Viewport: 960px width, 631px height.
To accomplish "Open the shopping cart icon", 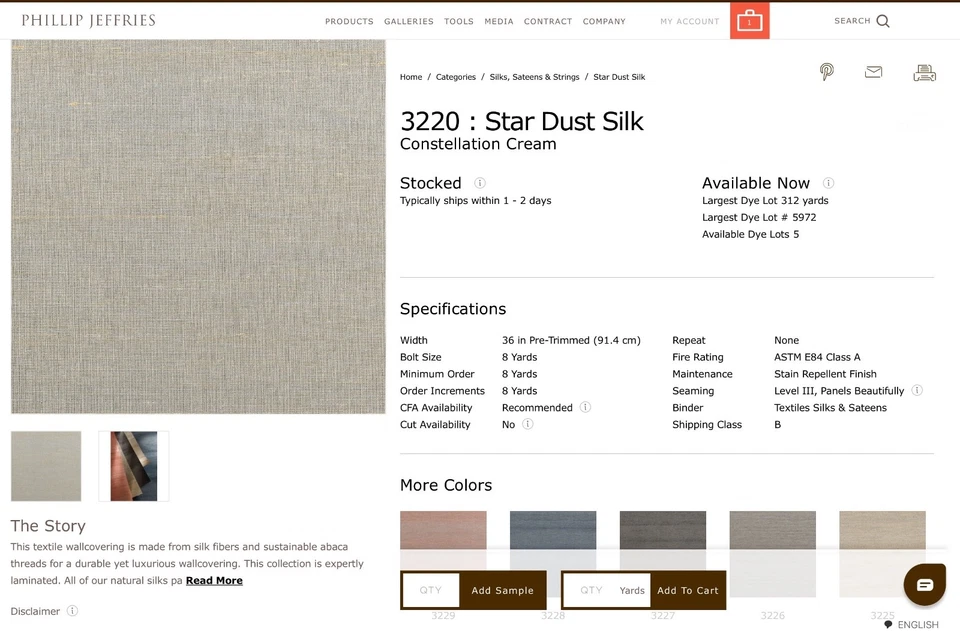I will 749,20.
